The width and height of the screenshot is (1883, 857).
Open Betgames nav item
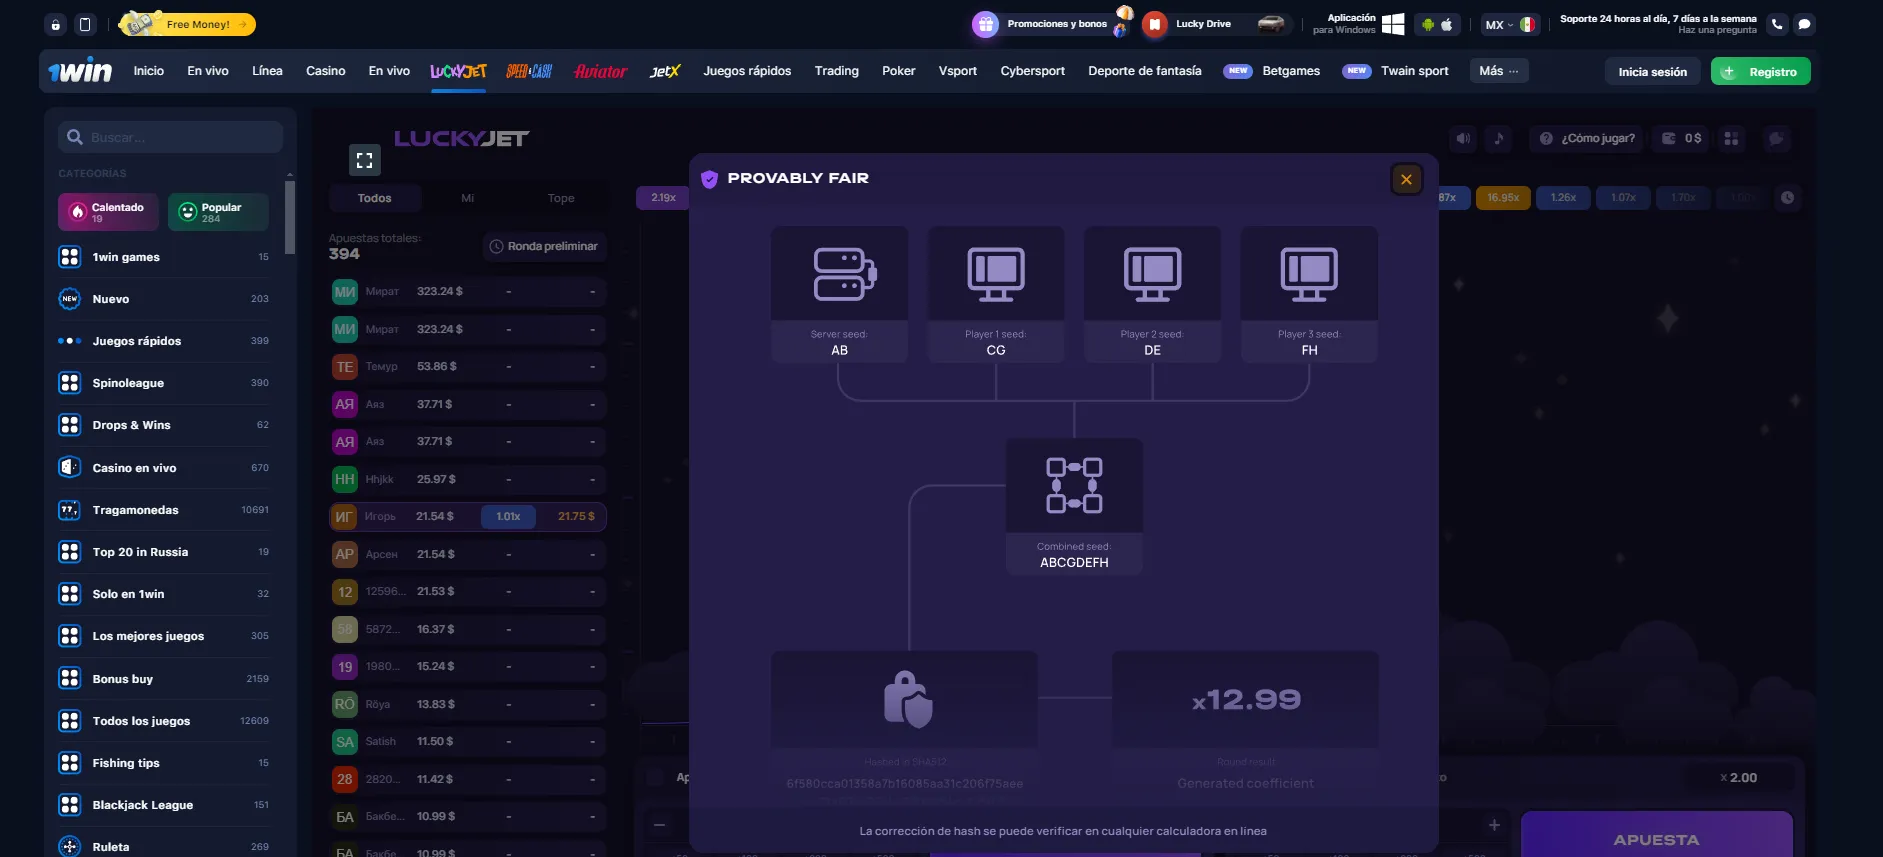[x=1291, y=71]
